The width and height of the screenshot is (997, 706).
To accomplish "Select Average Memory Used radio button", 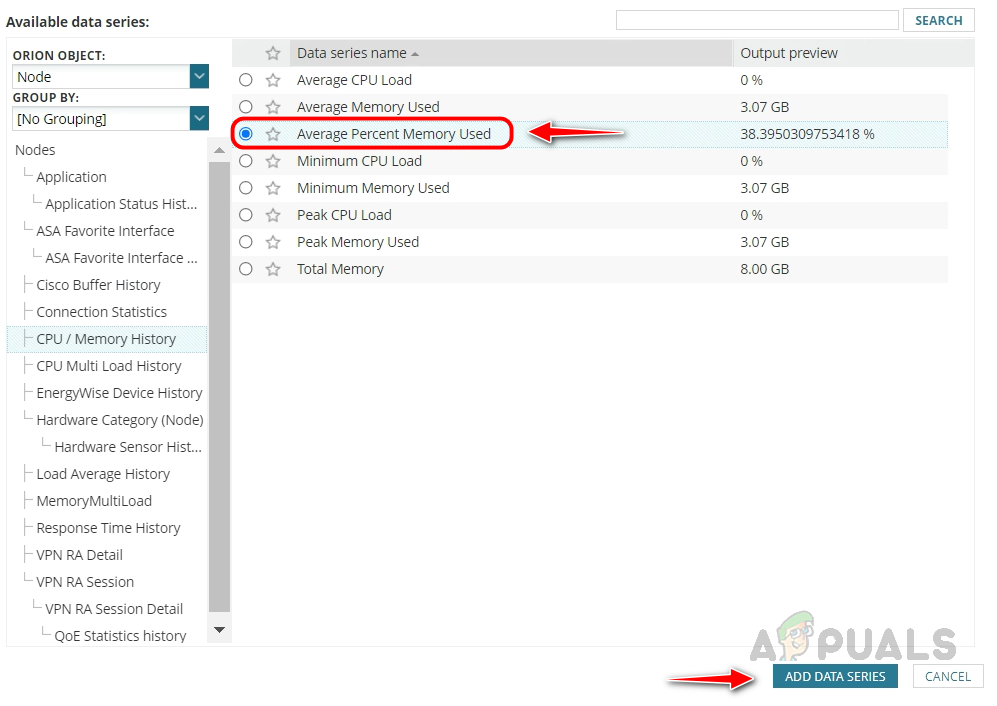I will (245, 107).
